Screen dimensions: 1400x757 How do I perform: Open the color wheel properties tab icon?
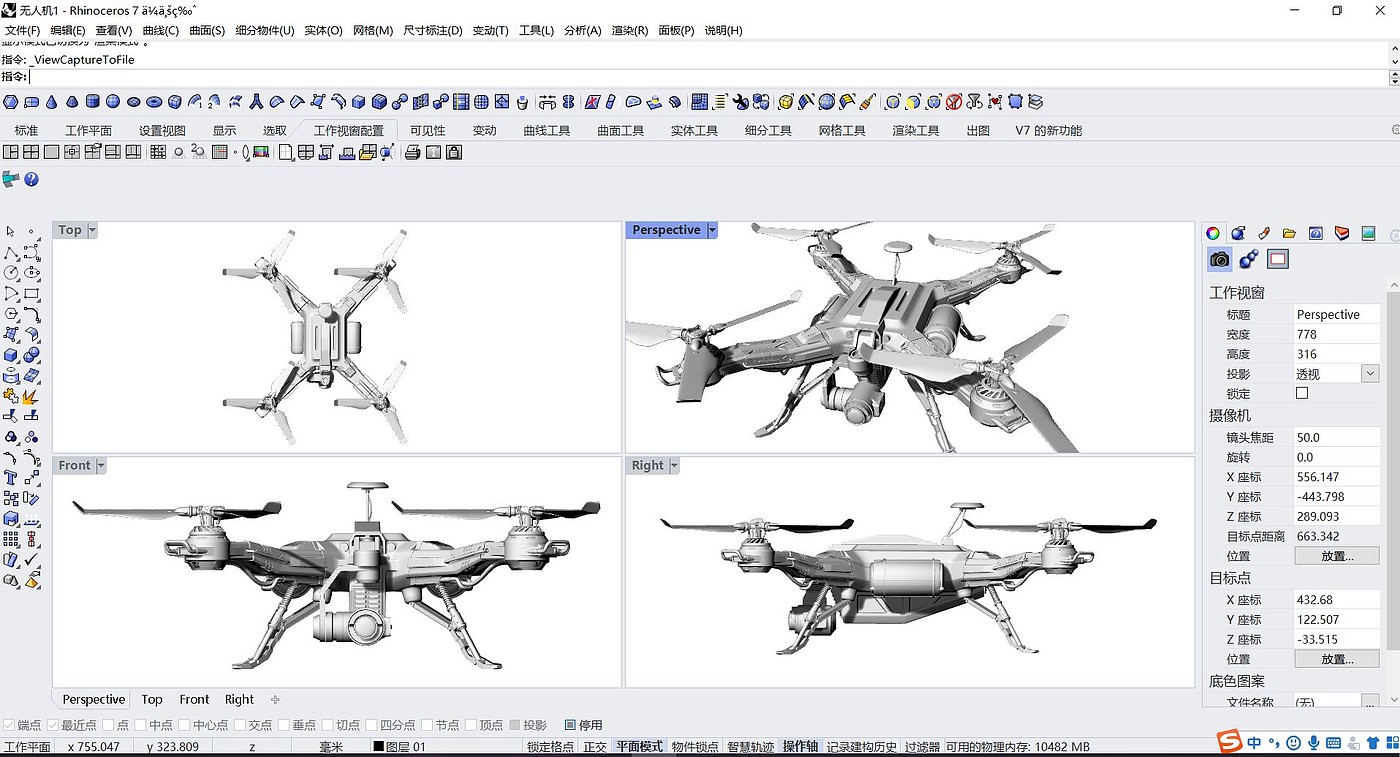pos(1212,233)
